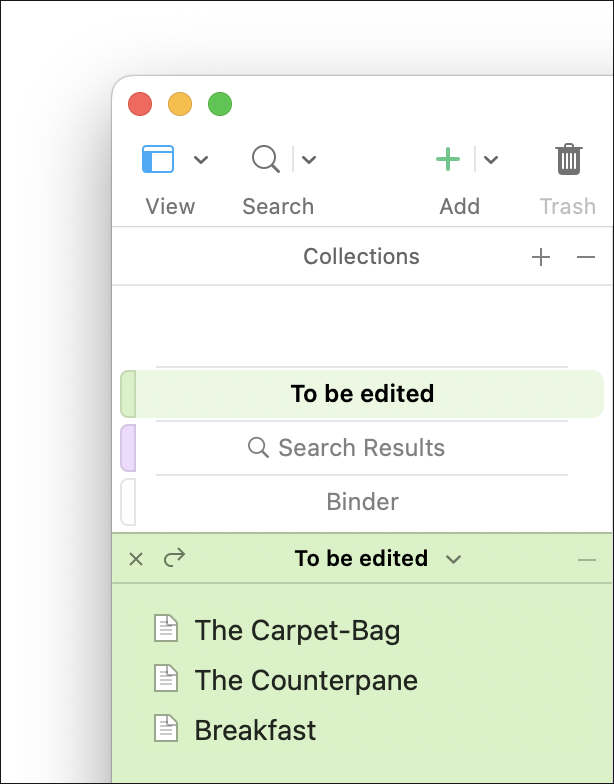Expand the To be edited header chevron
The image size is (614, 784).
(454, 559)
